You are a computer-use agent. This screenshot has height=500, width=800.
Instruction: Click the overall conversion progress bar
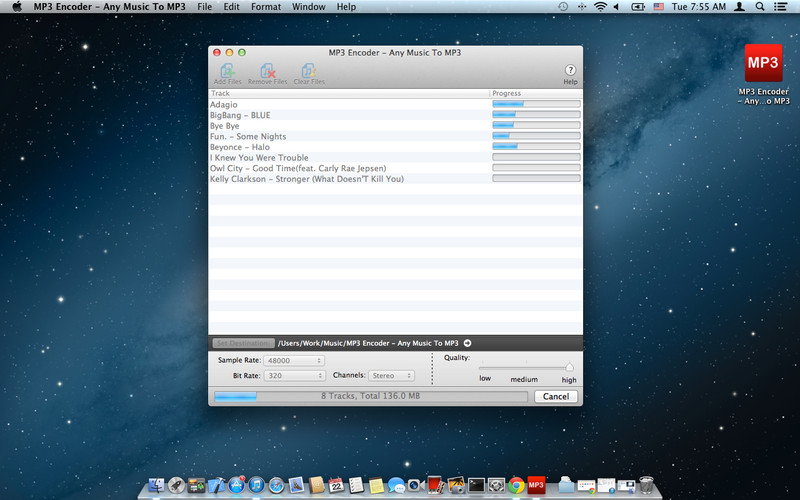tap(371, 396)
